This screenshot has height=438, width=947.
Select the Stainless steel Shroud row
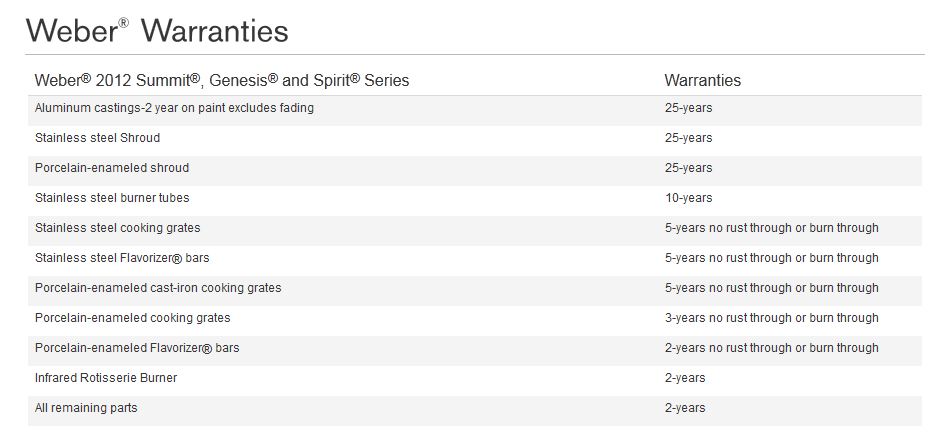(97, 138)
